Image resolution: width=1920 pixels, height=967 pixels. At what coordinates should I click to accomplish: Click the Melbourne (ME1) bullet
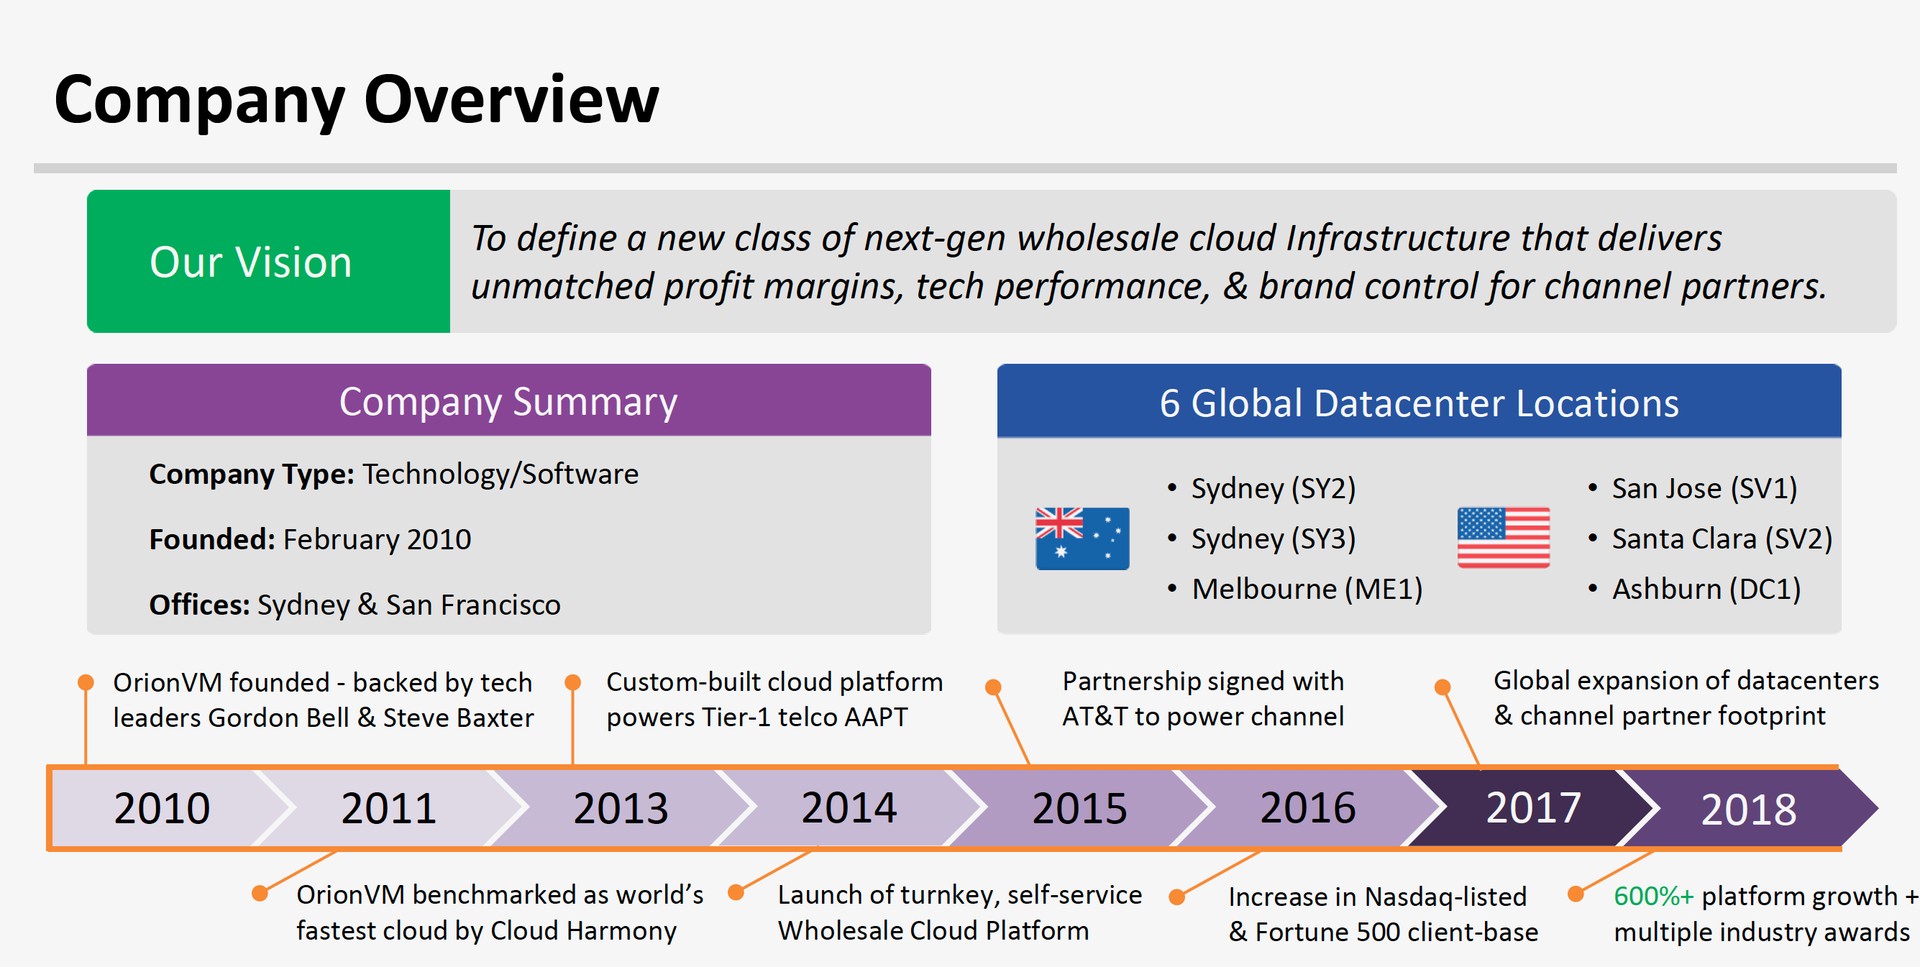[1295, 588]
